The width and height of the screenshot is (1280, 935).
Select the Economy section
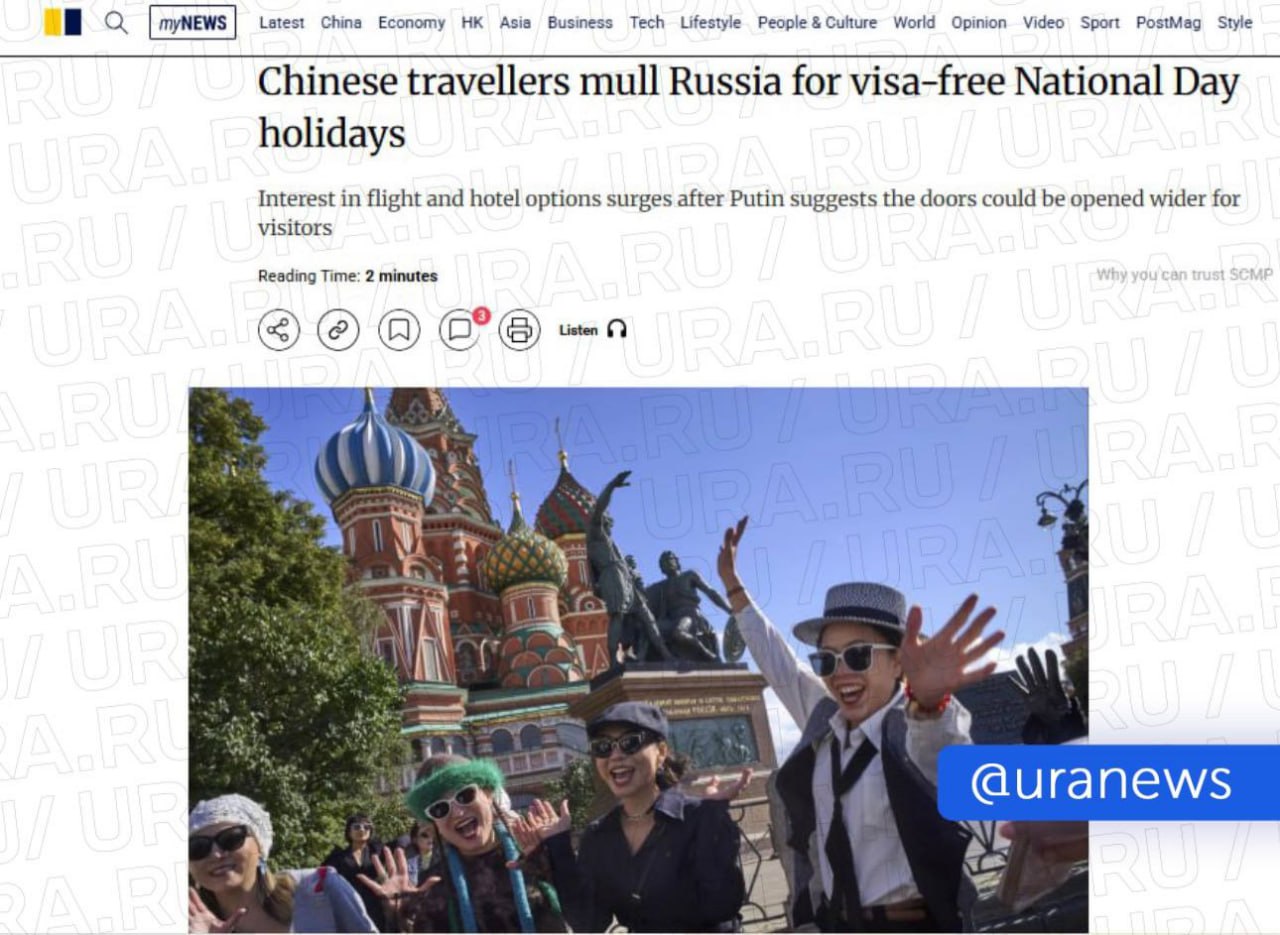coord(411,22)
